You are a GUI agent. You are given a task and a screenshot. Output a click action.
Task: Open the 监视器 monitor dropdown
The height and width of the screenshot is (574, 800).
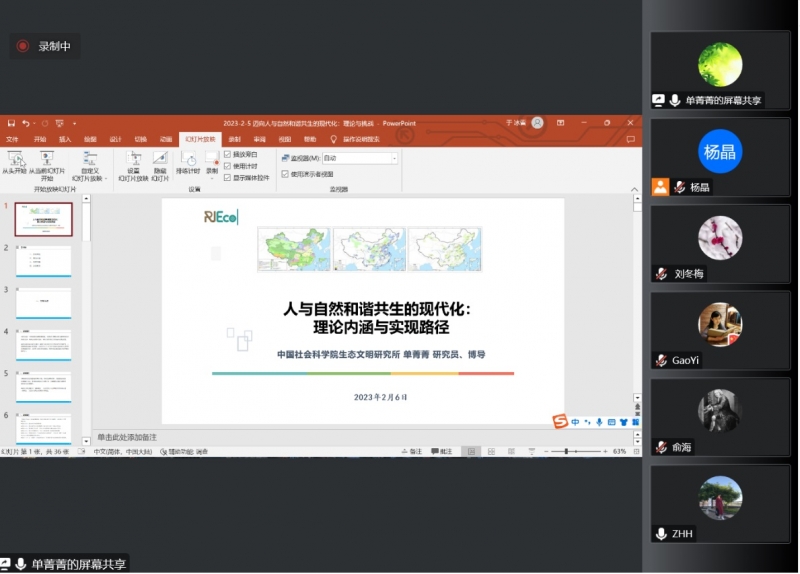(x=394, y=158)
